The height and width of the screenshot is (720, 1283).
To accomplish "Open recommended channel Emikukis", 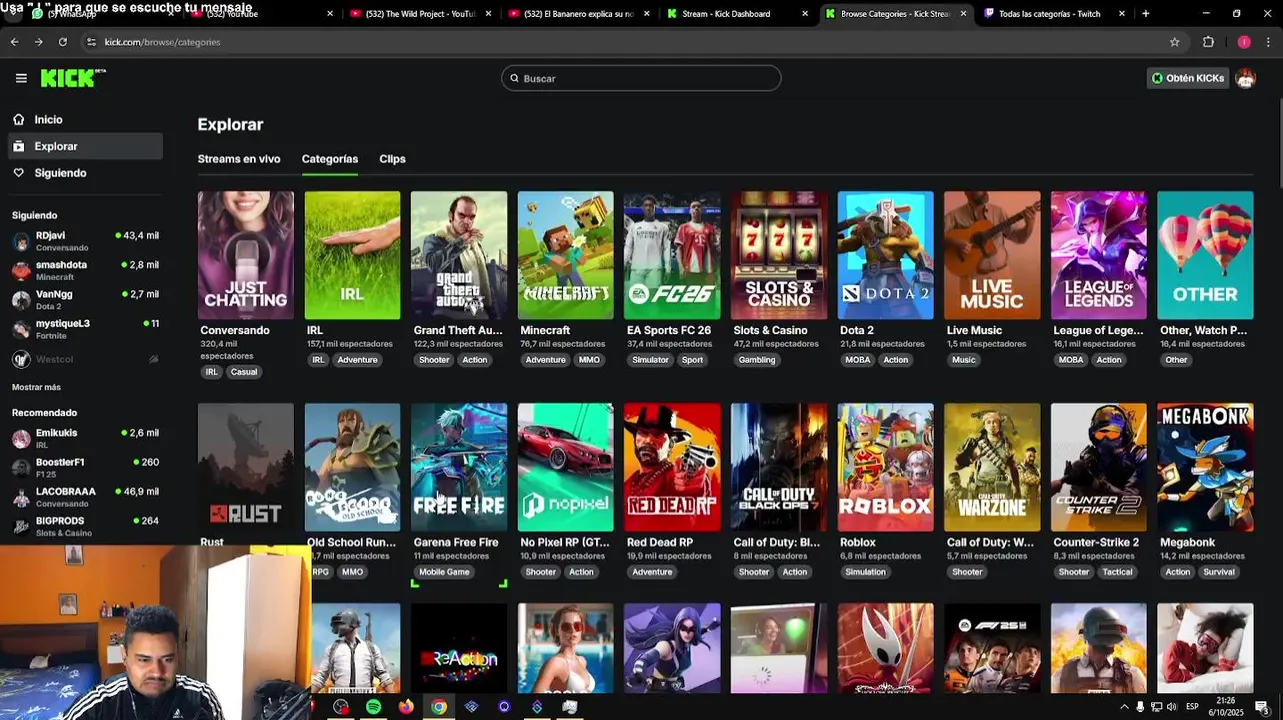I will 85,438.
